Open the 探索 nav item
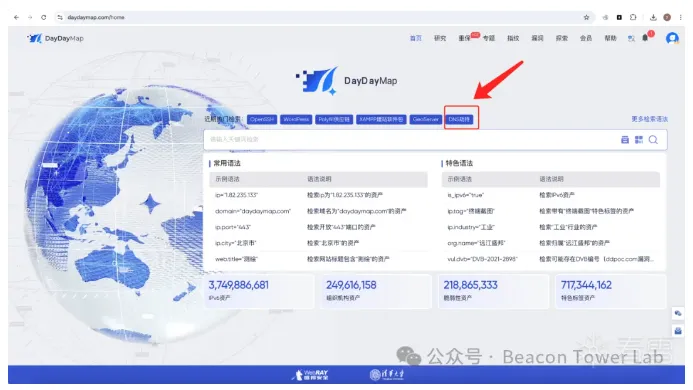Image resolution: width=693 pixels, height=390 pixels. click(561, 38)
